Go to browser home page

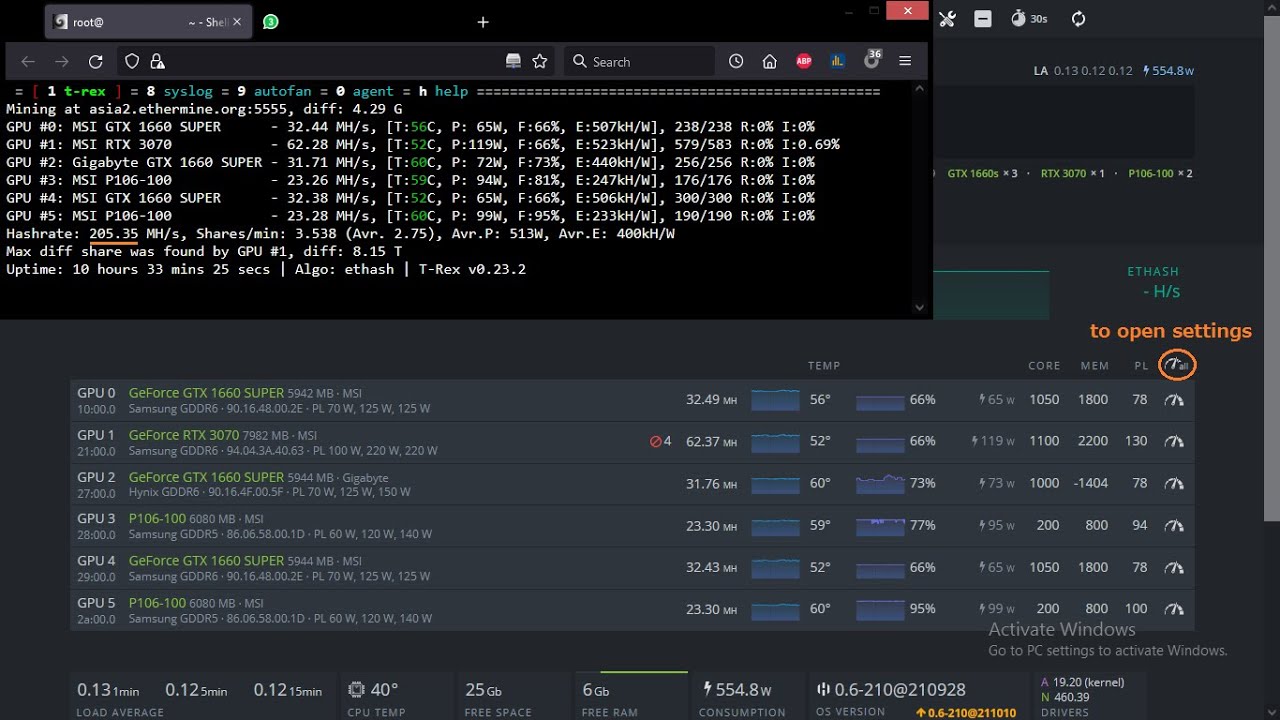click(770, 61)
